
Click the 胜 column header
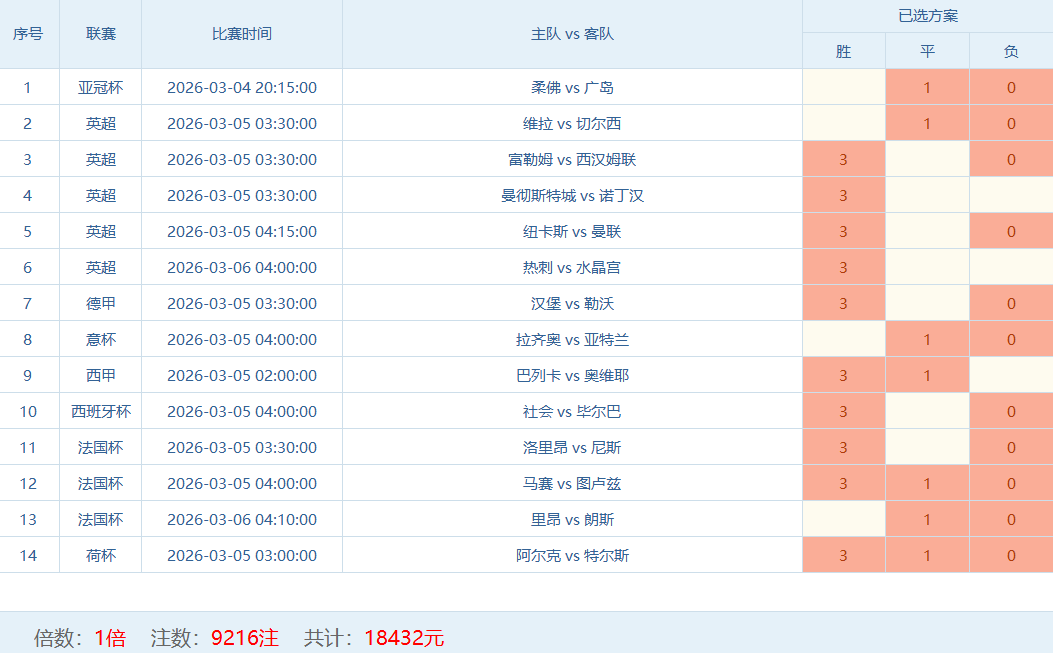click(843, 51)
